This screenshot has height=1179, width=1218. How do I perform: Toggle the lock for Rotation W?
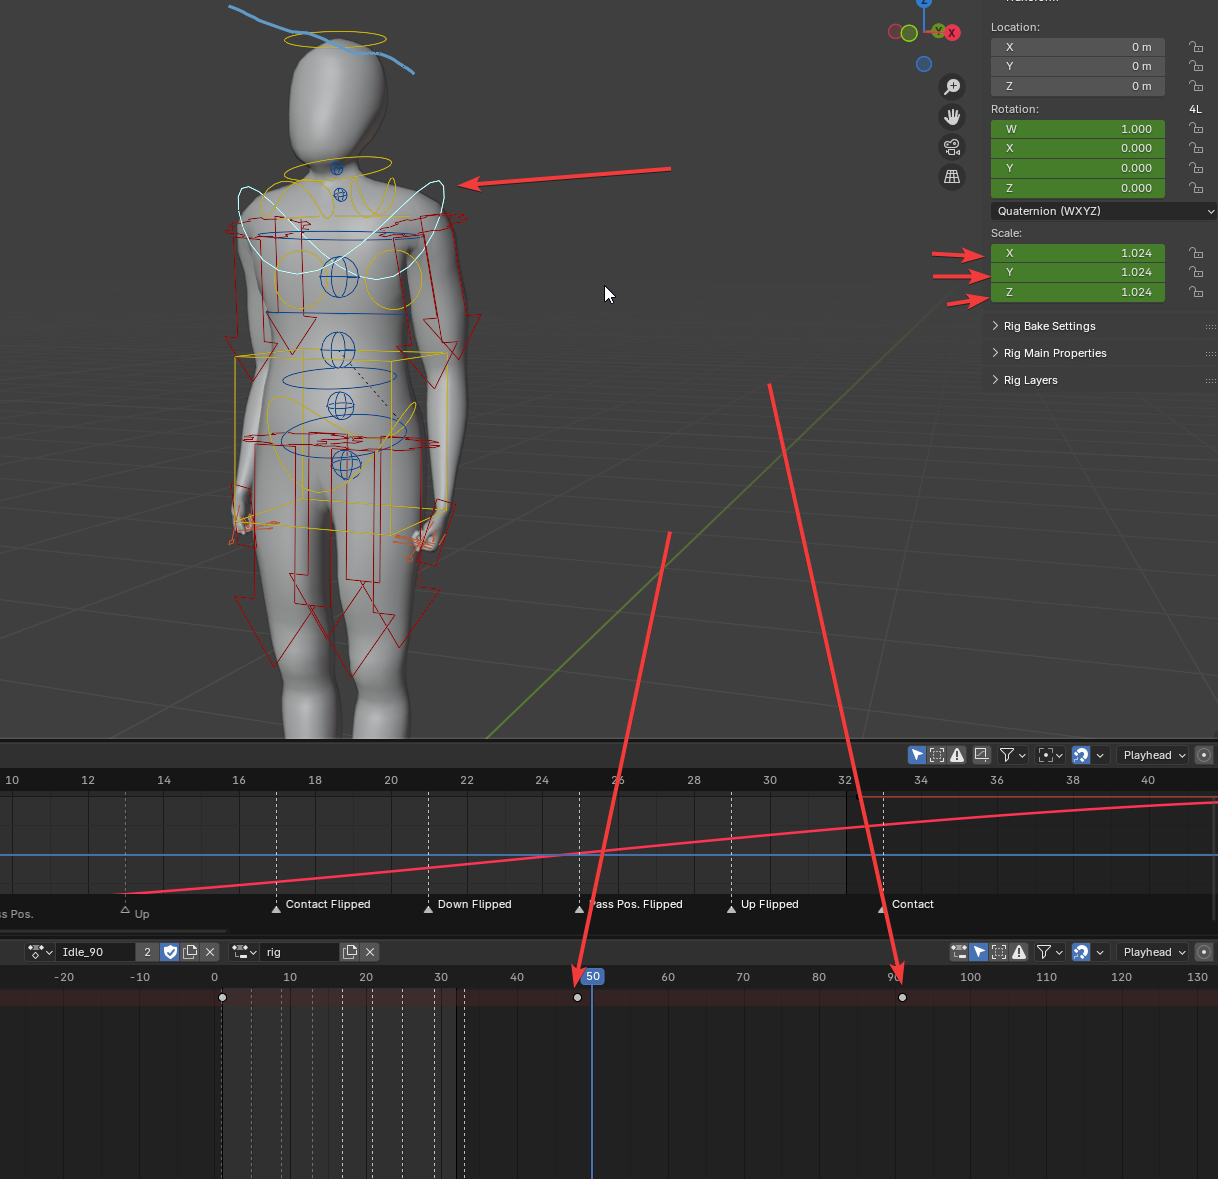pyautogui.click(x=1195, y=129)
